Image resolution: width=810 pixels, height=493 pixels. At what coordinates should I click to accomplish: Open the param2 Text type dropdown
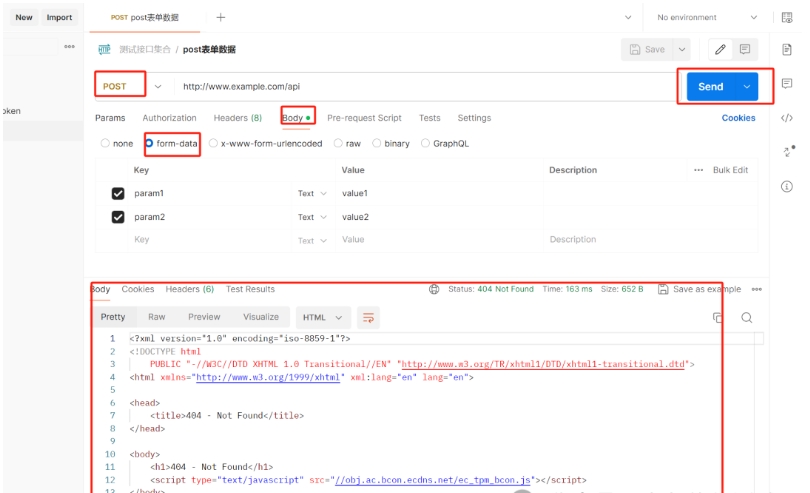click(x=312, y=217)
